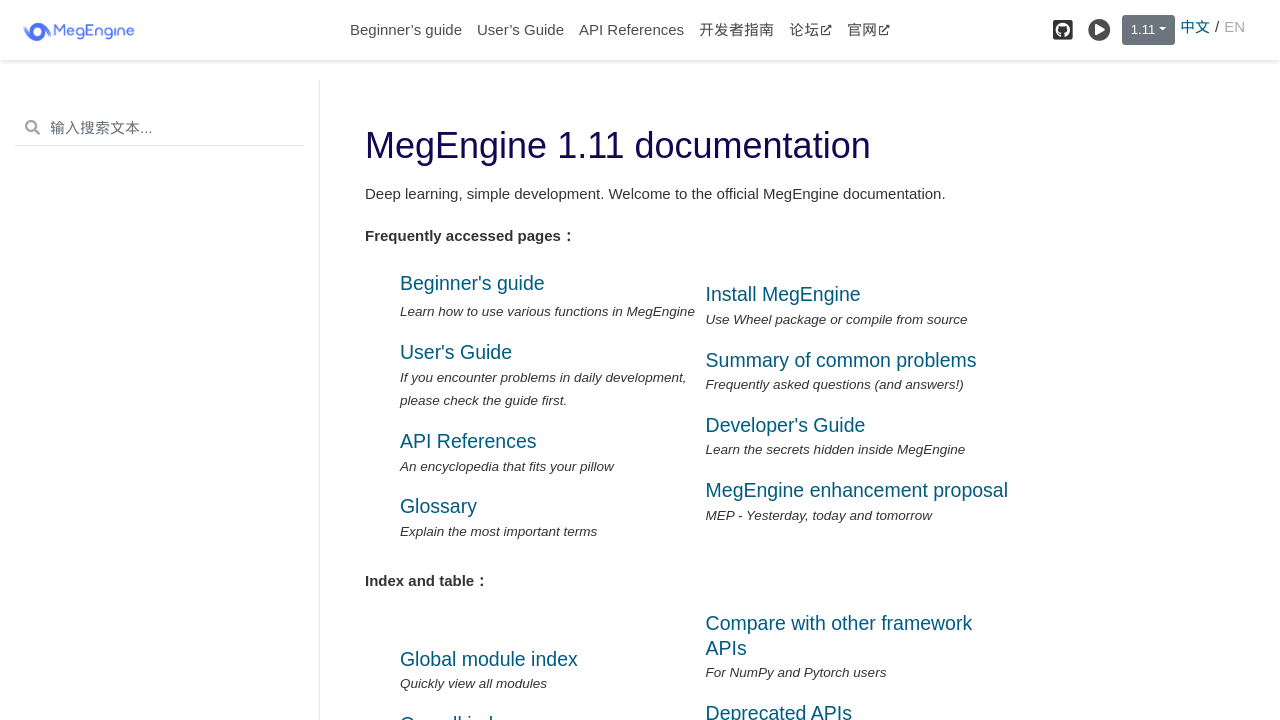The width and height of the screenshot is (1280, 720).
Task: Open the 论坛 external forum link
Action: 811,30
